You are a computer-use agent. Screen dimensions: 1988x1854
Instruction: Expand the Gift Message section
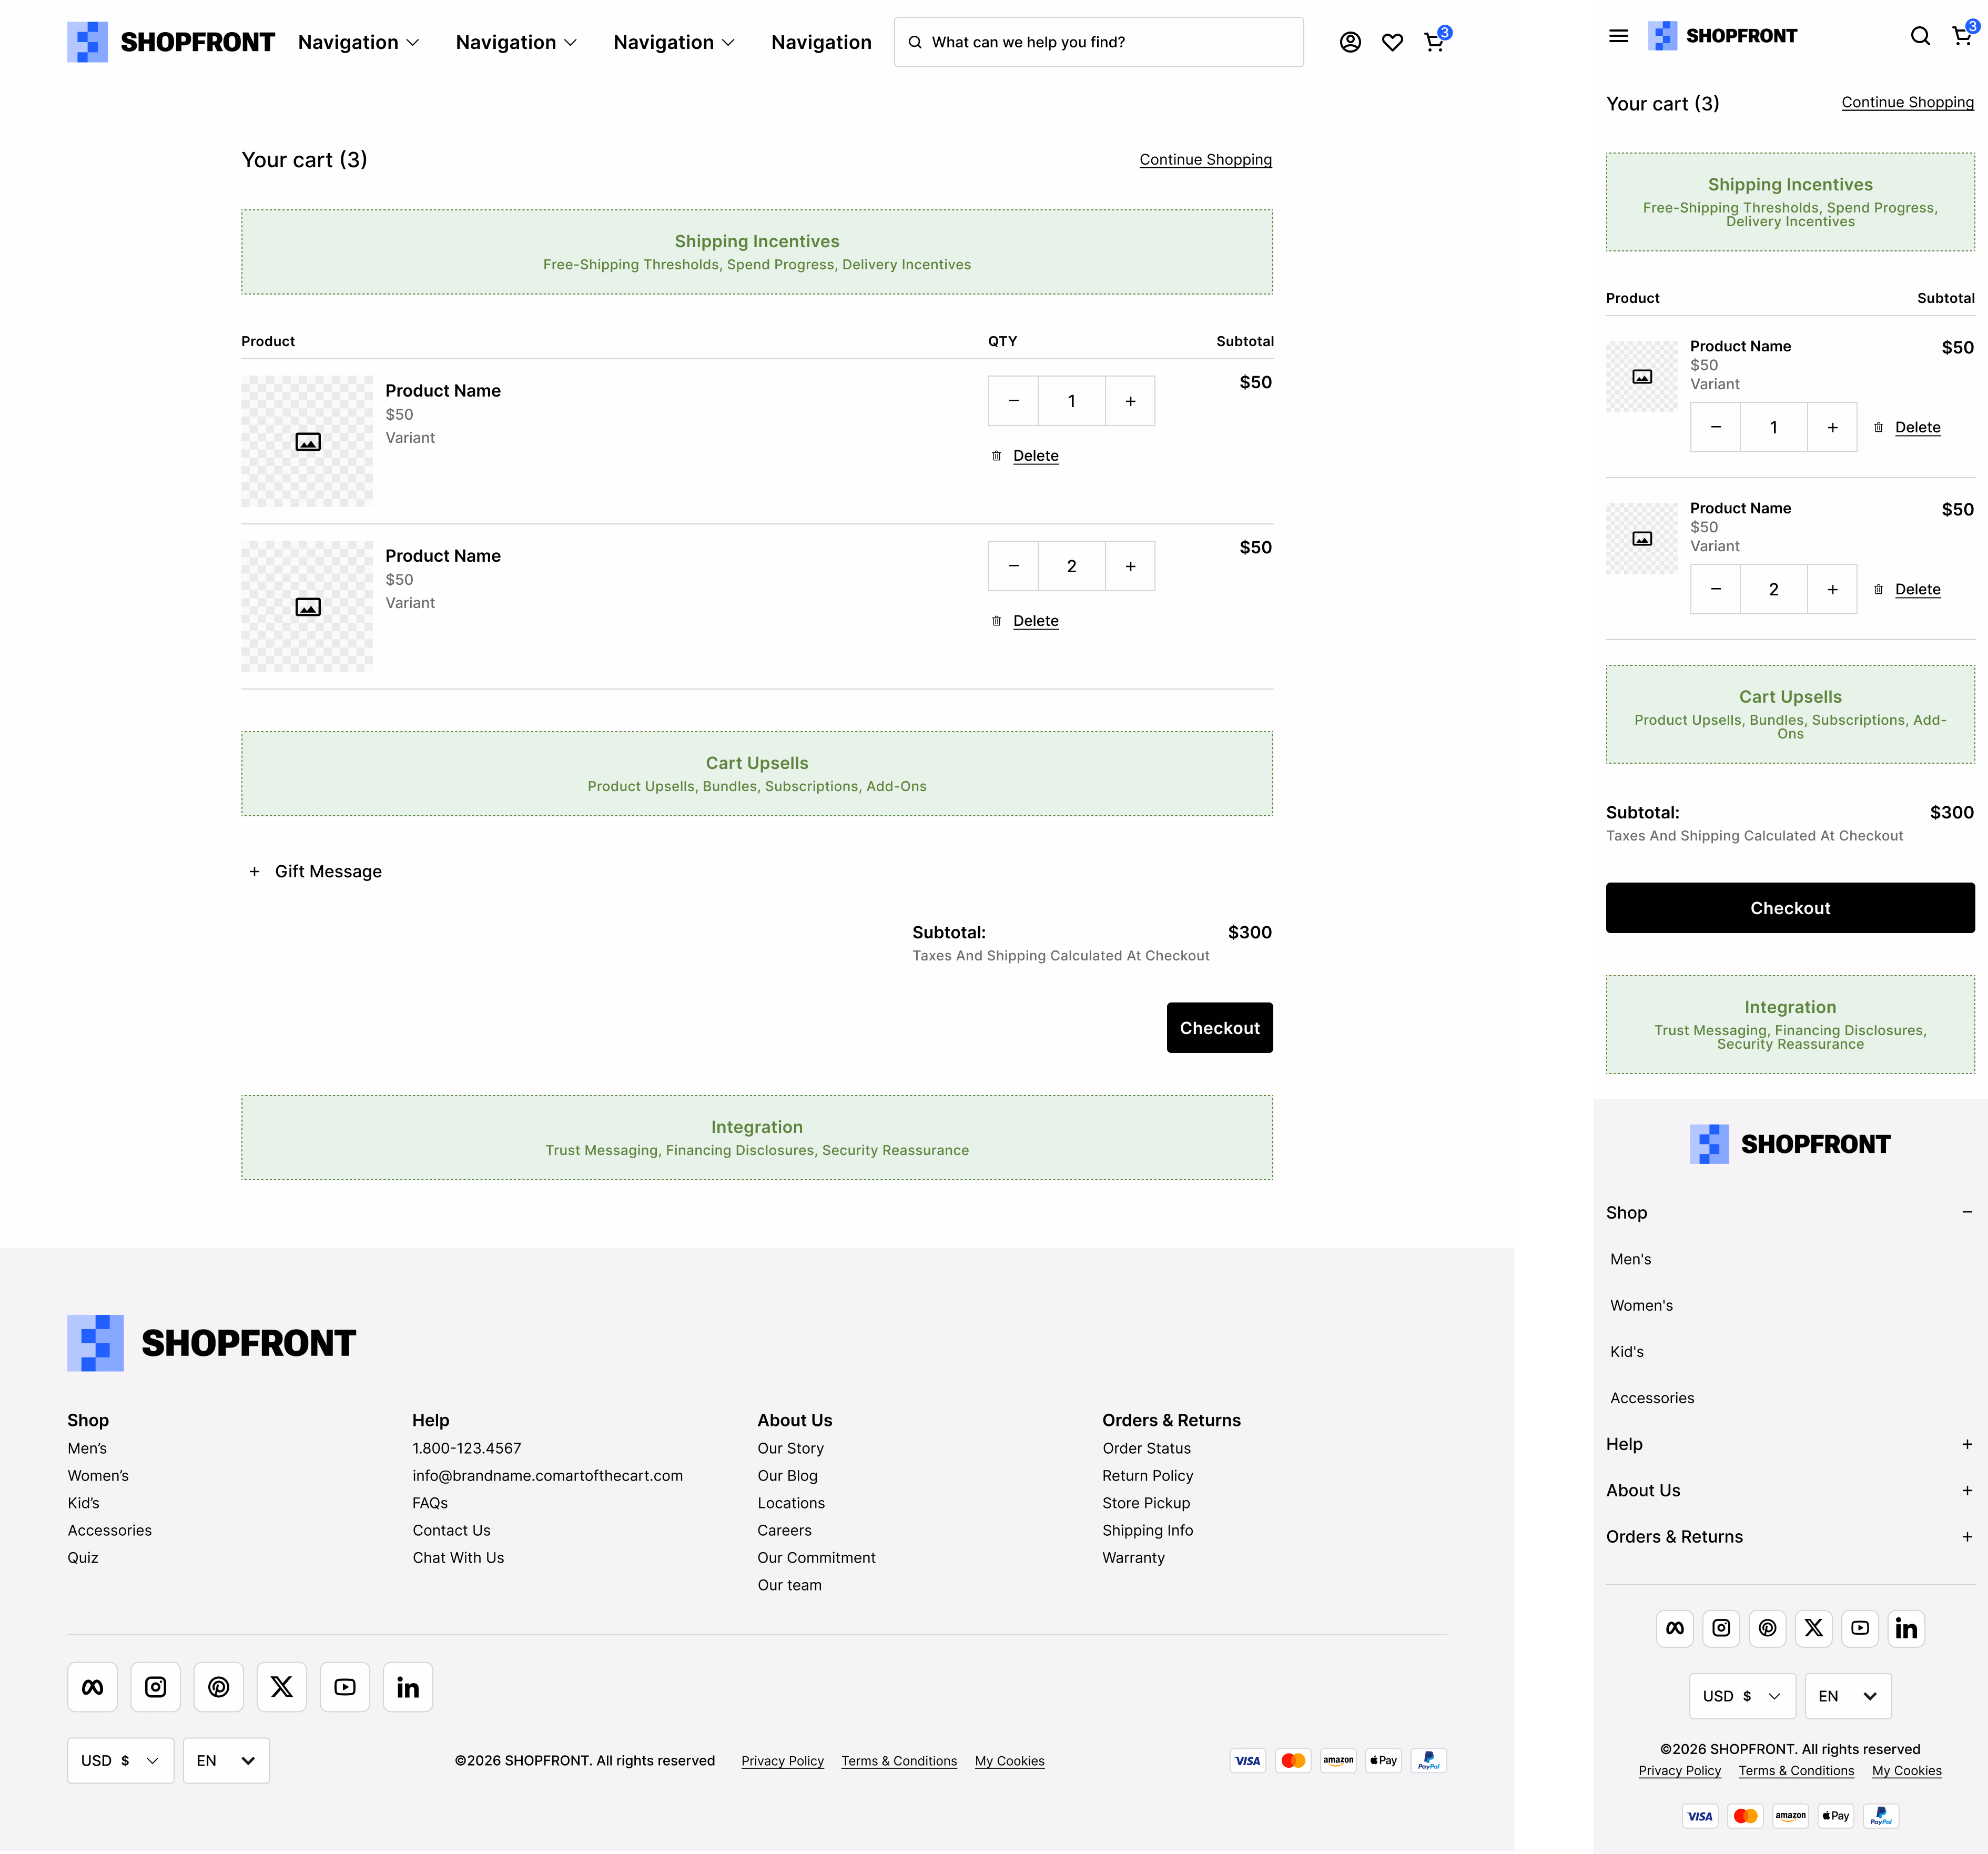coord(314,871)
